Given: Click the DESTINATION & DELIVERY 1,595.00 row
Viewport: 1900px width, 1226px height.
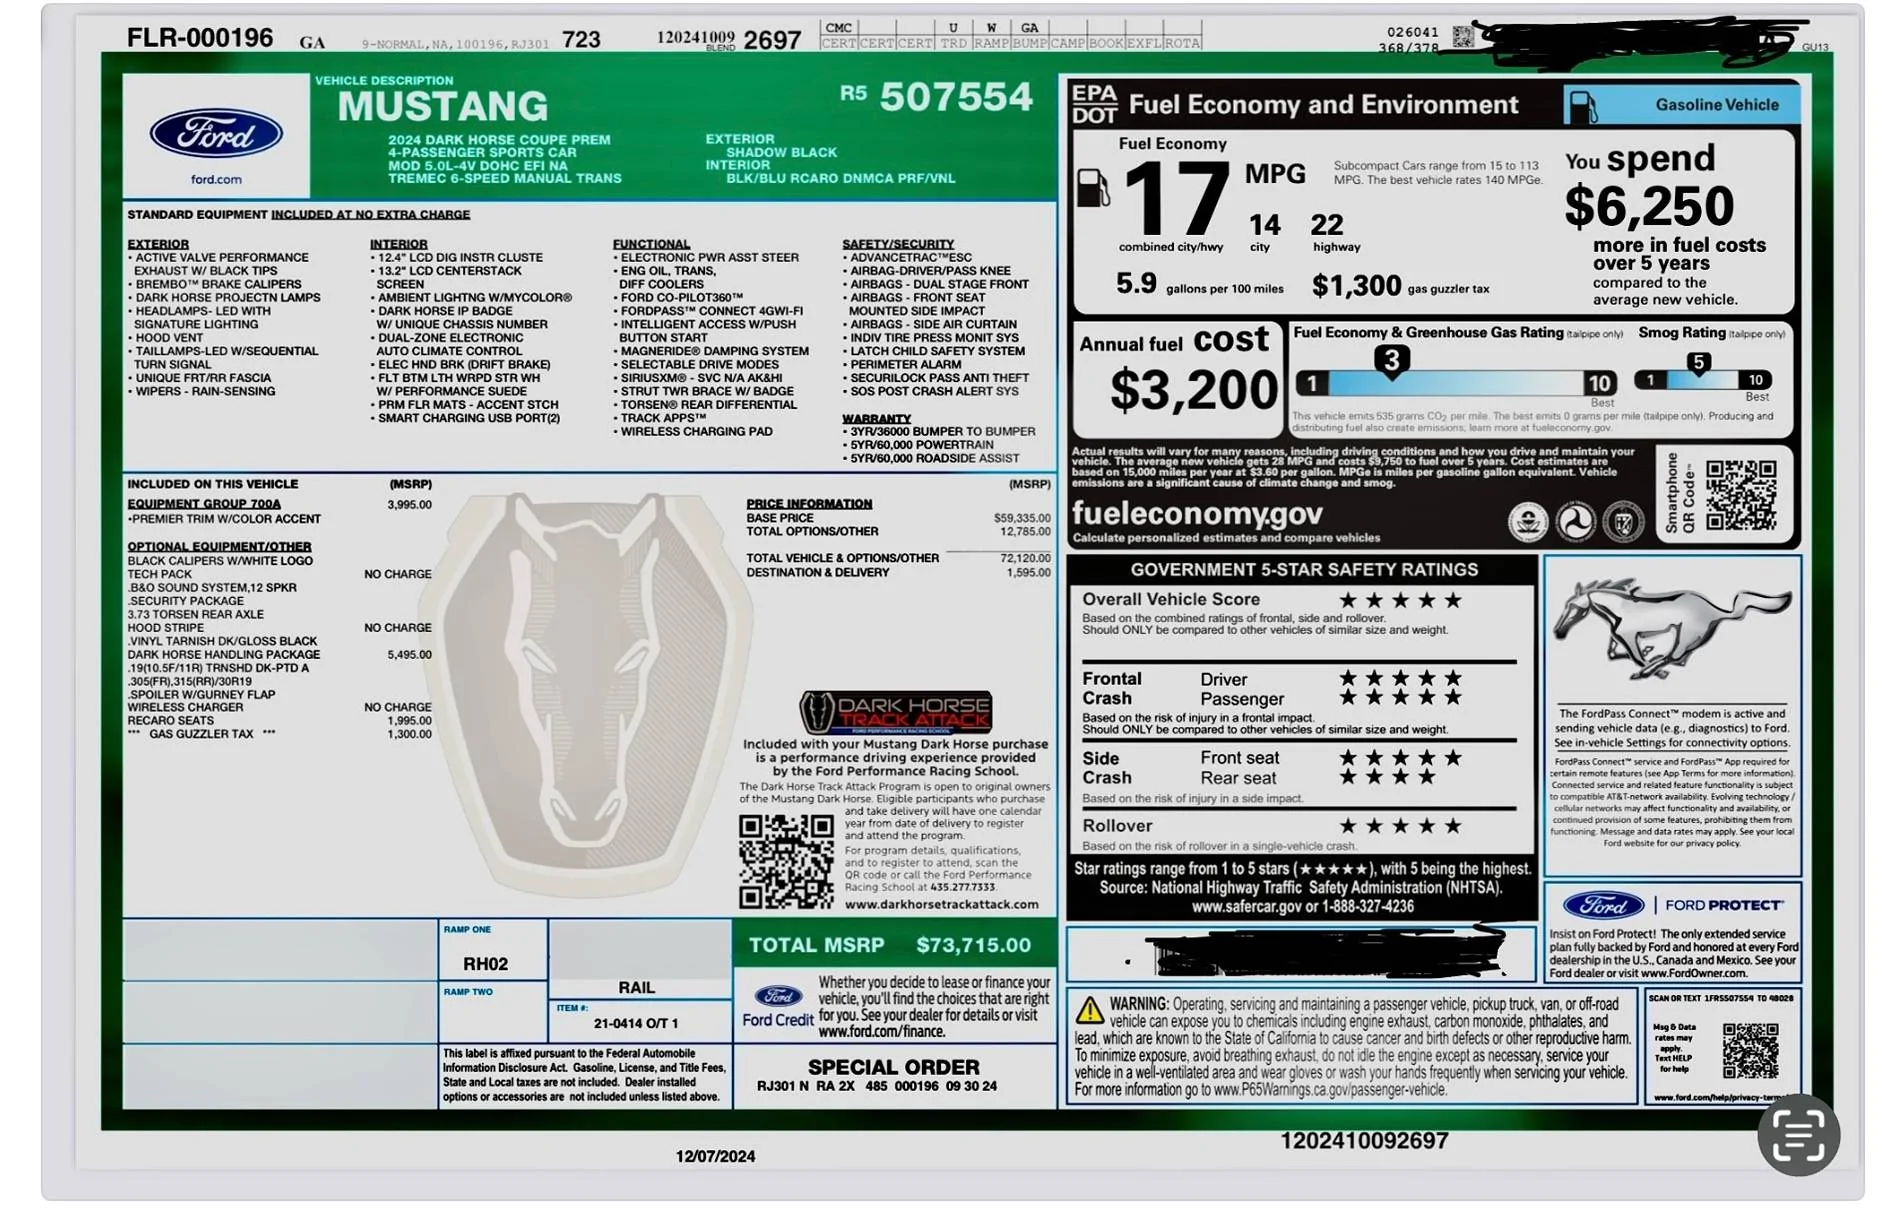Looking at the screenshot, I should [898, 573].
